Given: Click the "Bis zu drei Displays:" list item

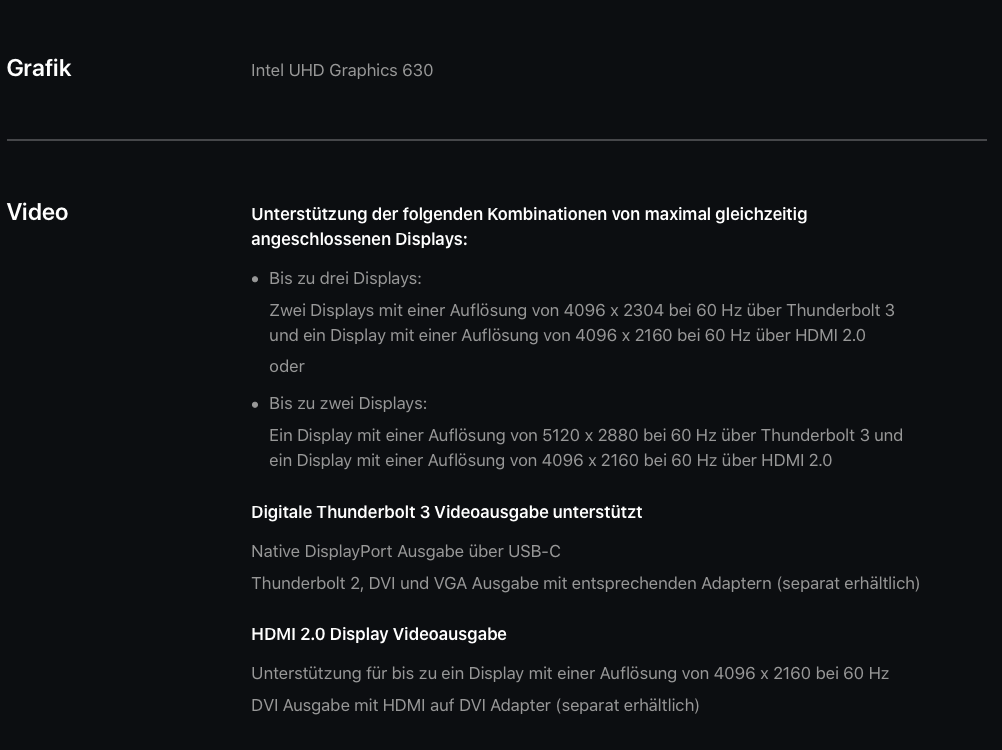Looking at the screenshot, I should [345, 278].
